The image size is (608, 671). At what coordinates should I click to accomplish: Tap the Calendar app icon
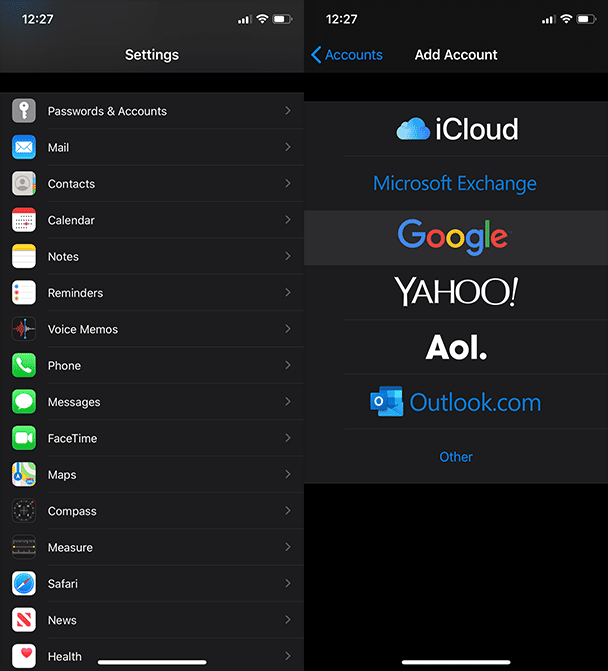(24, 220)
